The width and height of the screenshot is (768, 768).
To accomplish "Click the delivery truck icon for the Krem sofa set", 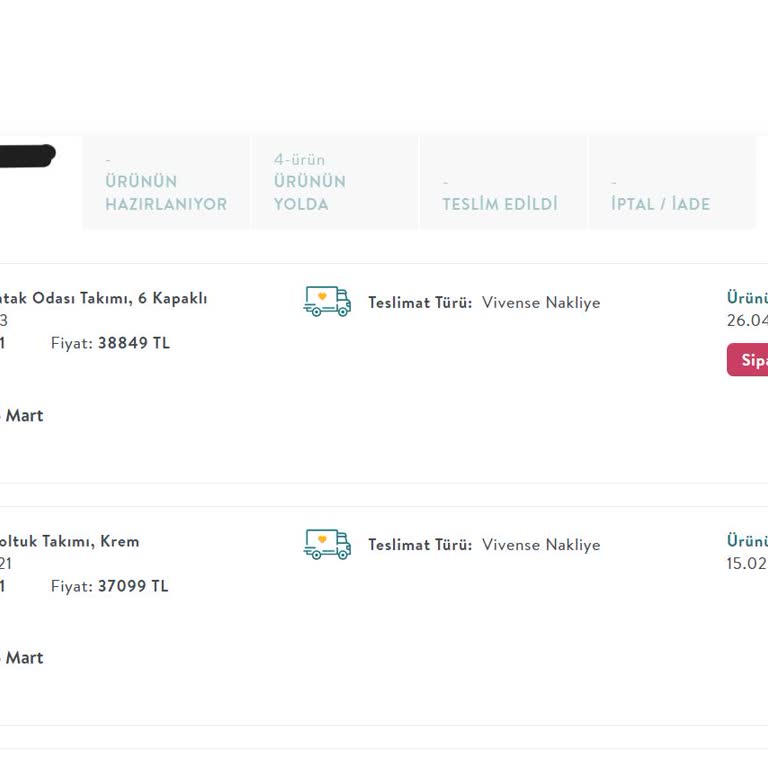I will click(327, 544).
